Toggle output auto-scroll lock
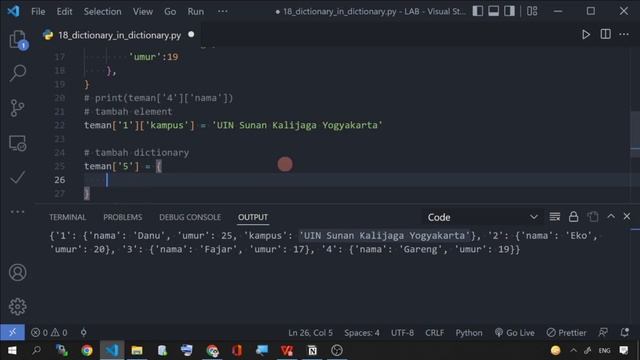 tap(573, 217)
